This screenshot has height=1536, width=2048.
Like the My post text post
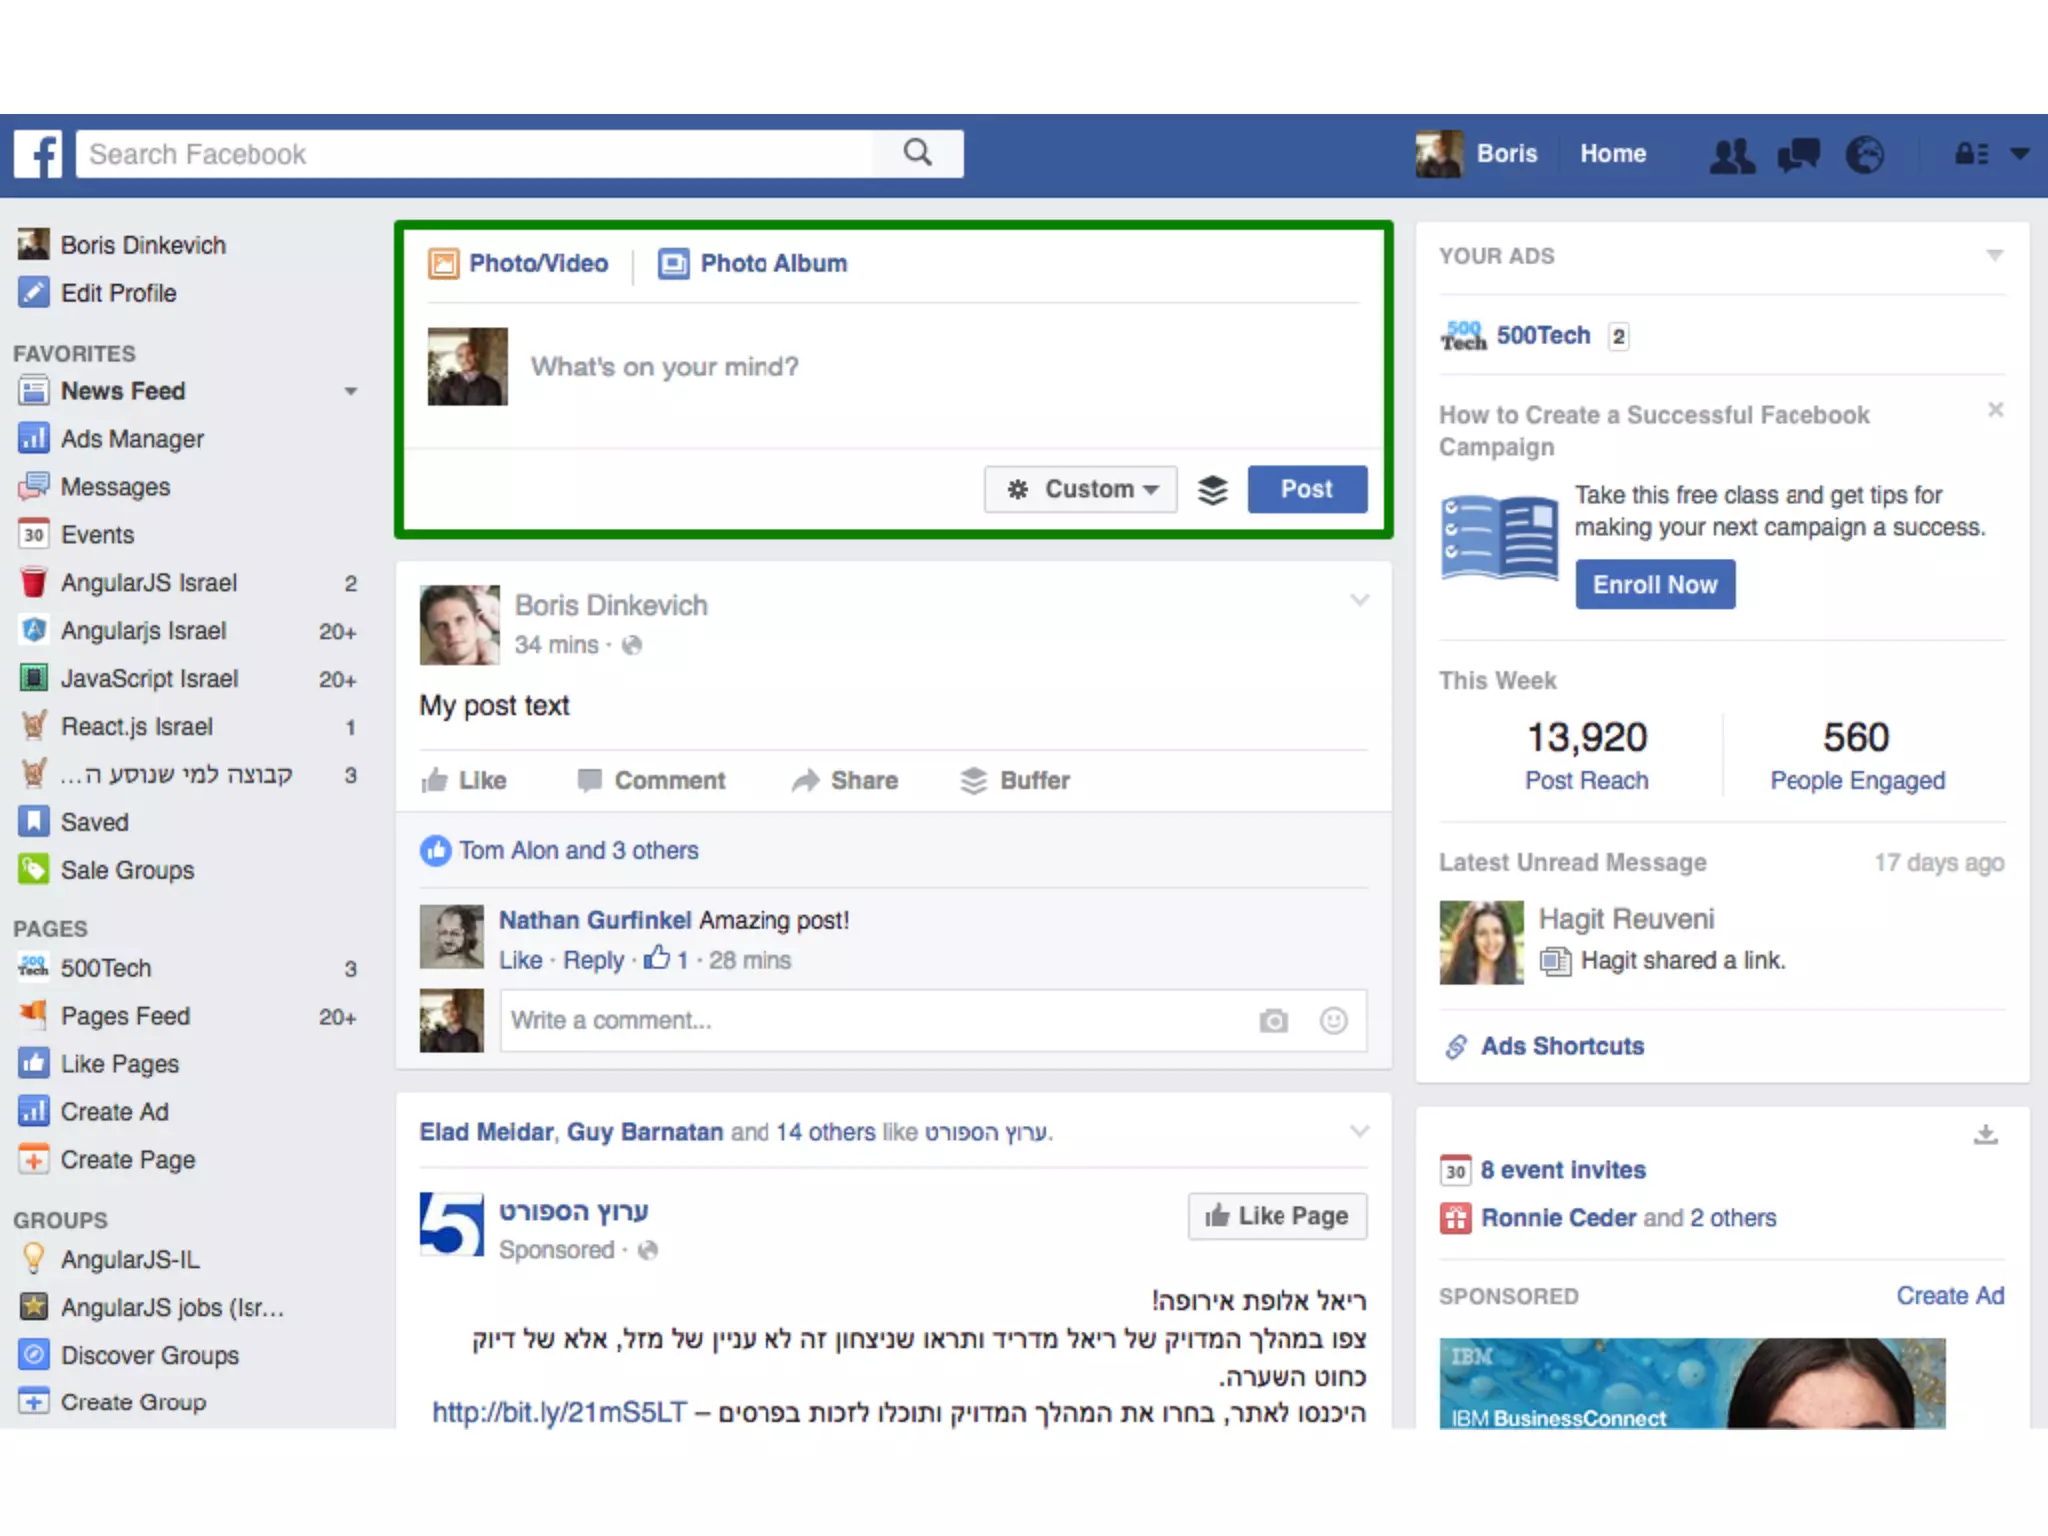464,780
